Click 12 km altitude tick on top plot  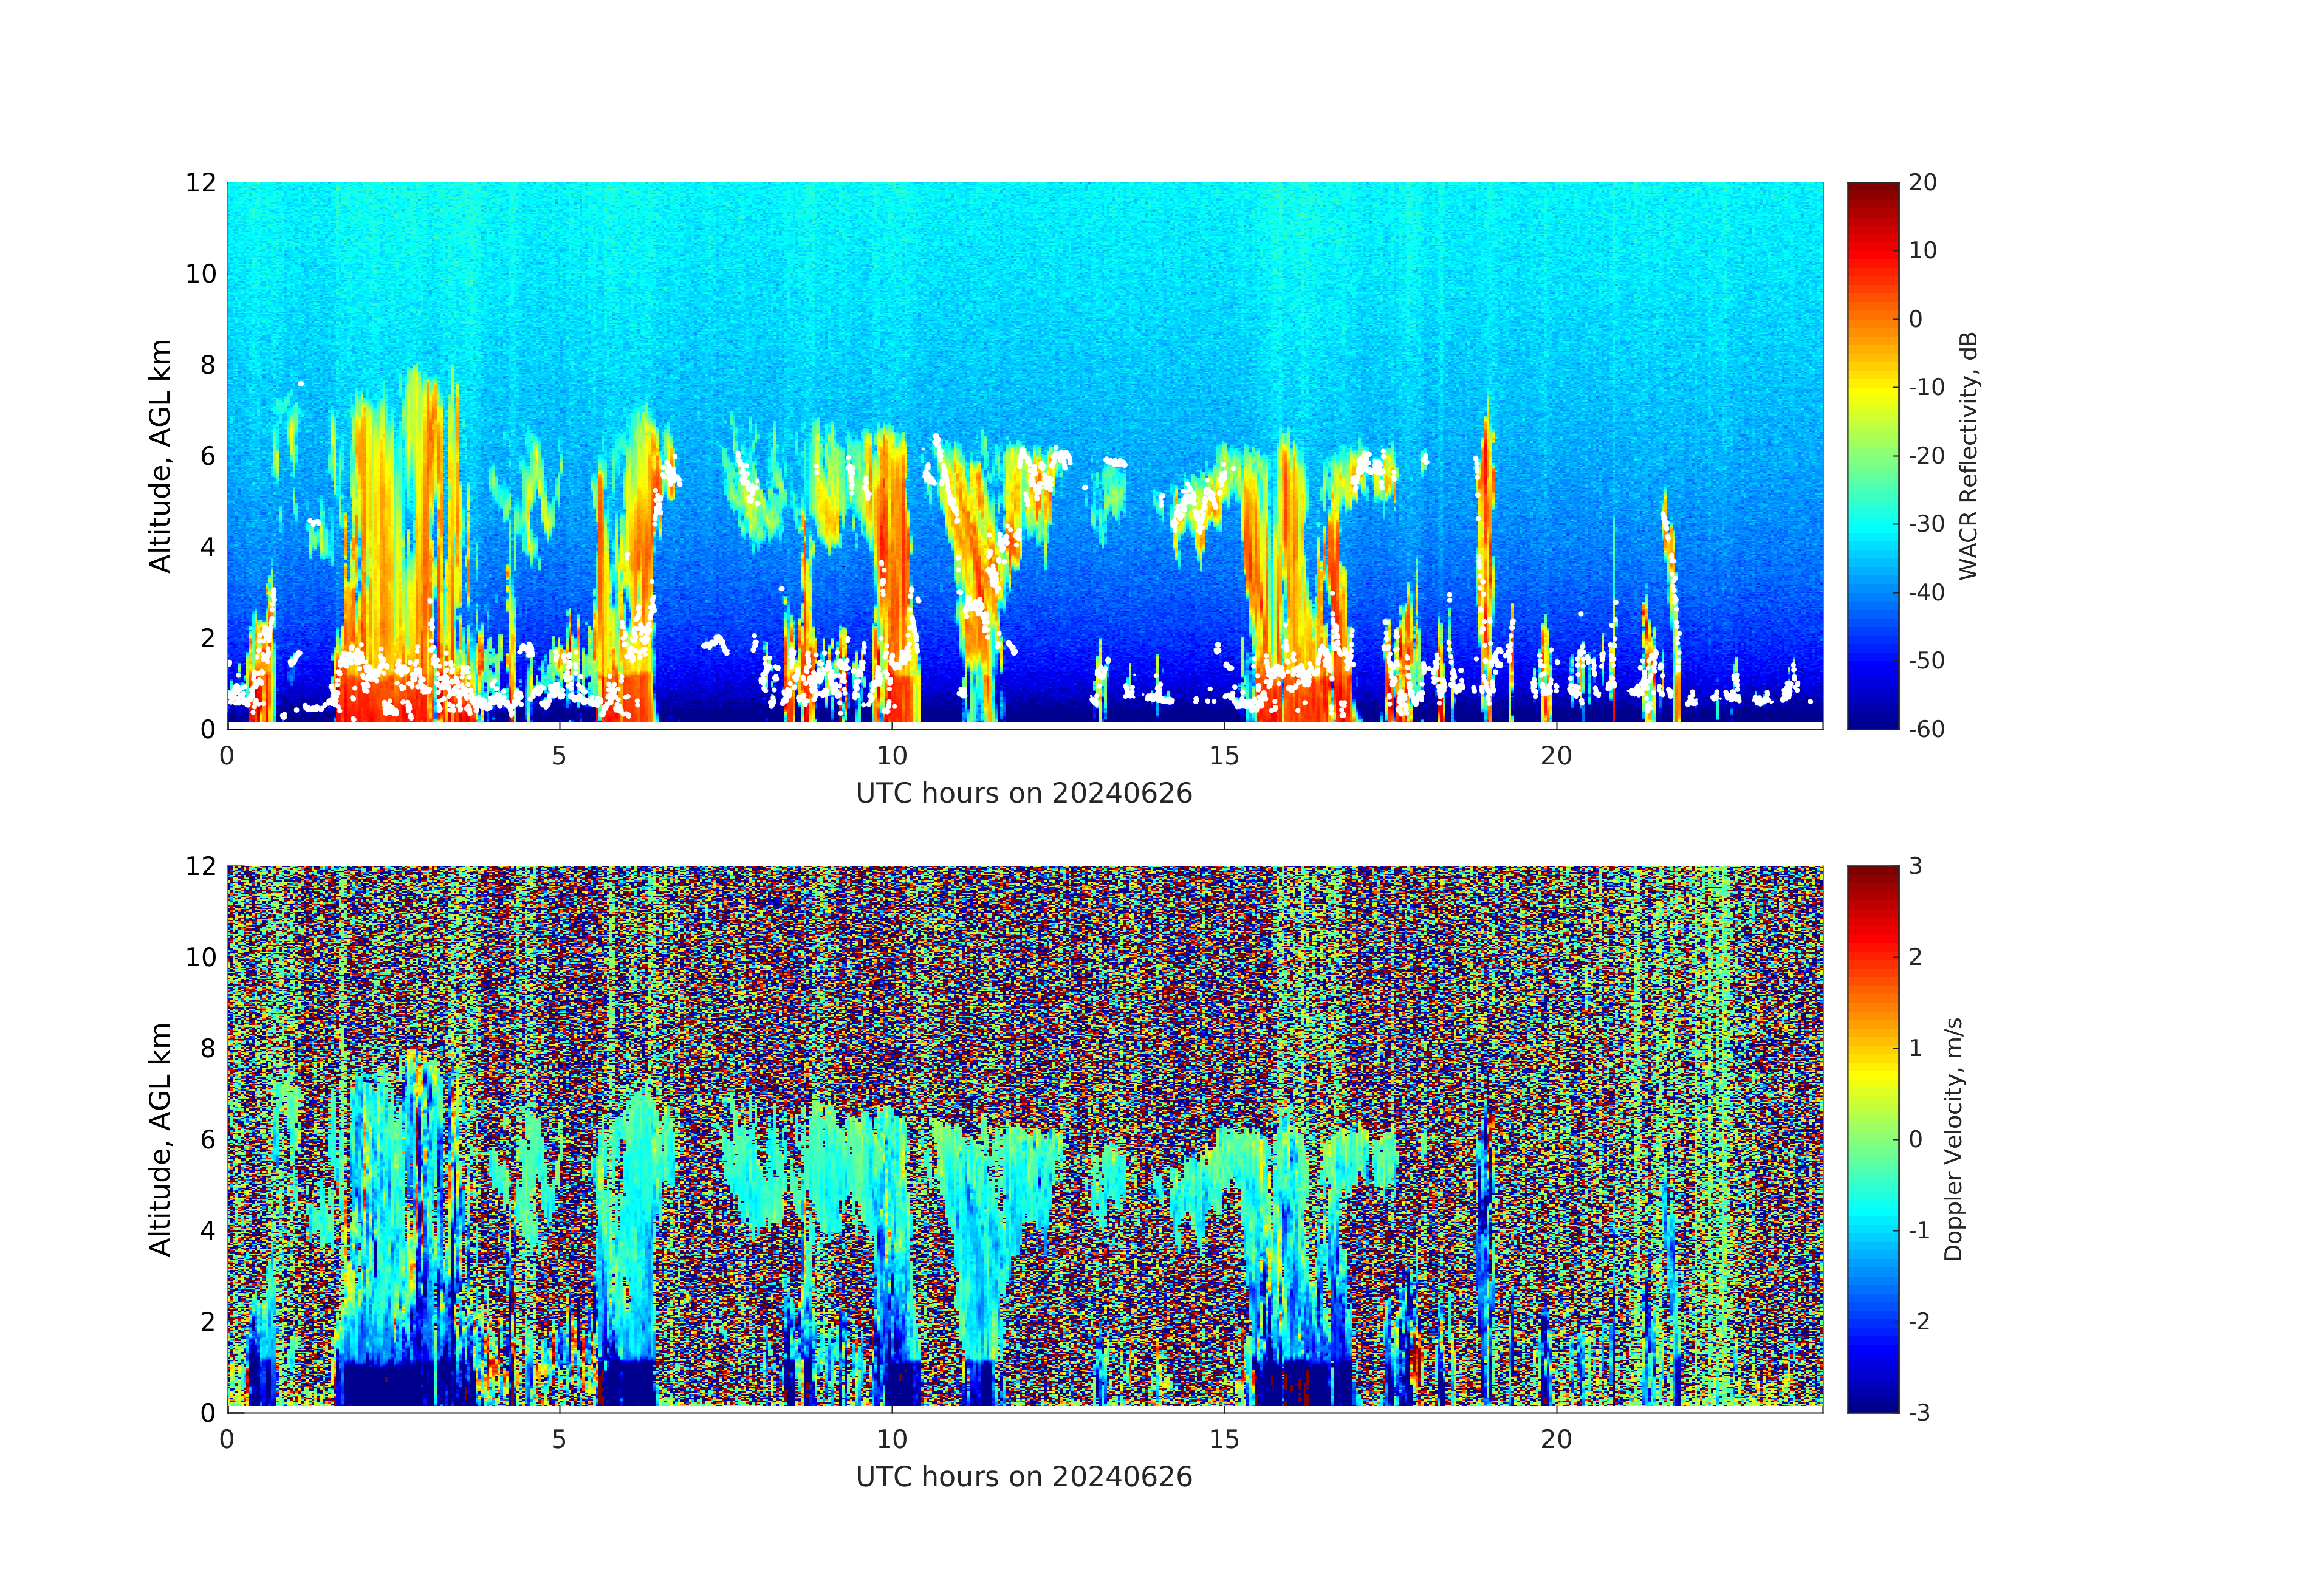[x=200, y=183]
